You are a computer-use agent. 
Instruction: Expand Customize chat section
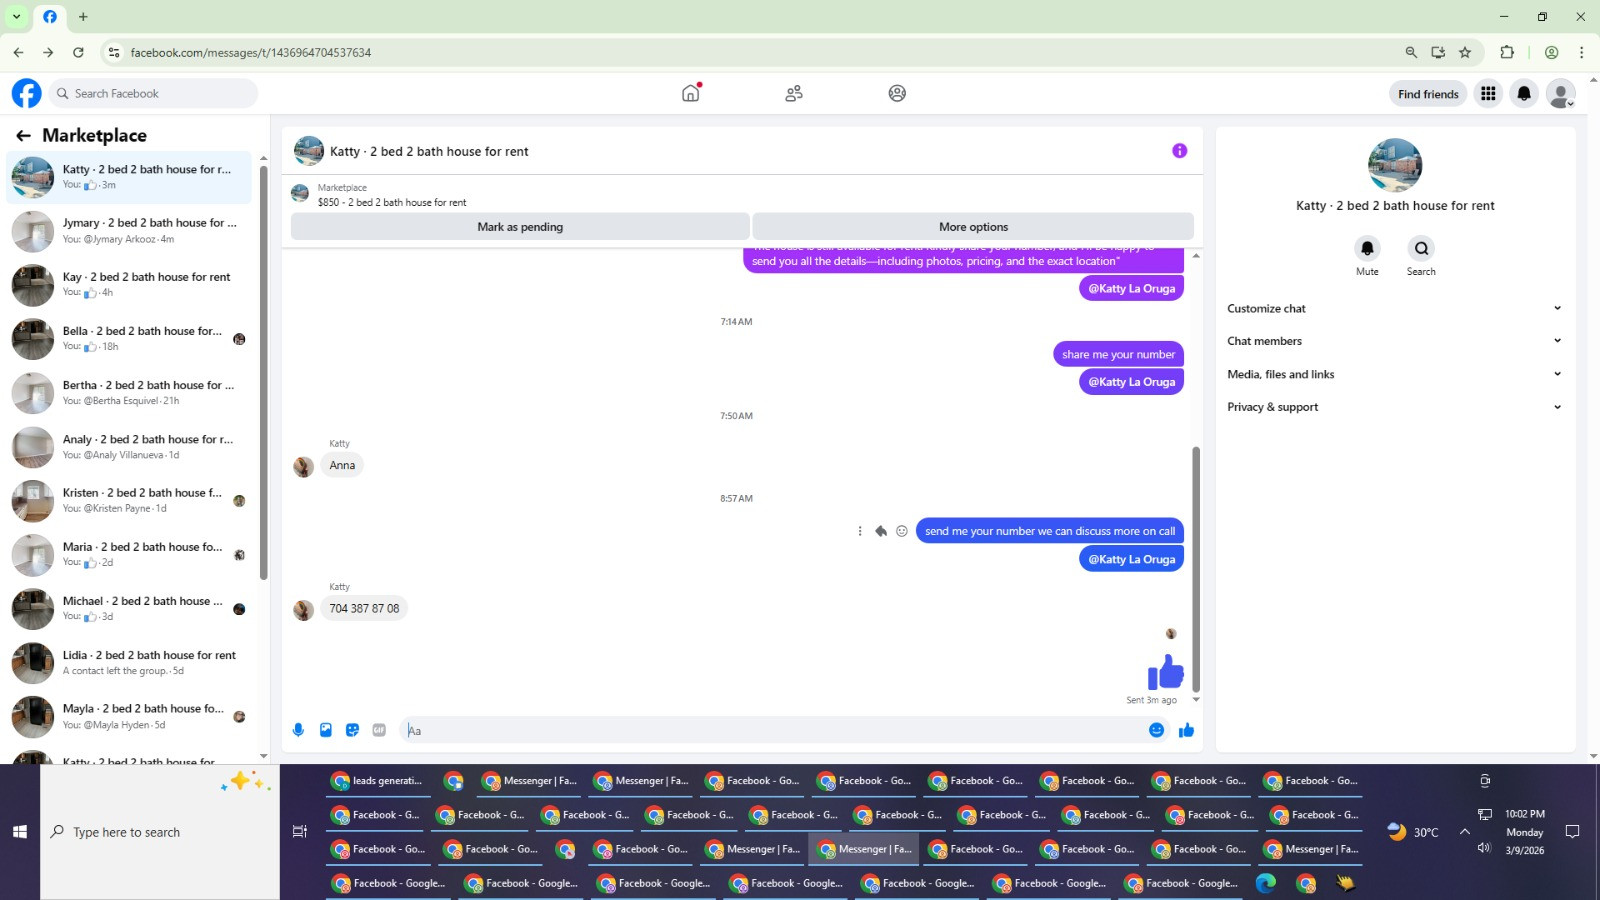pos(1394,308)
